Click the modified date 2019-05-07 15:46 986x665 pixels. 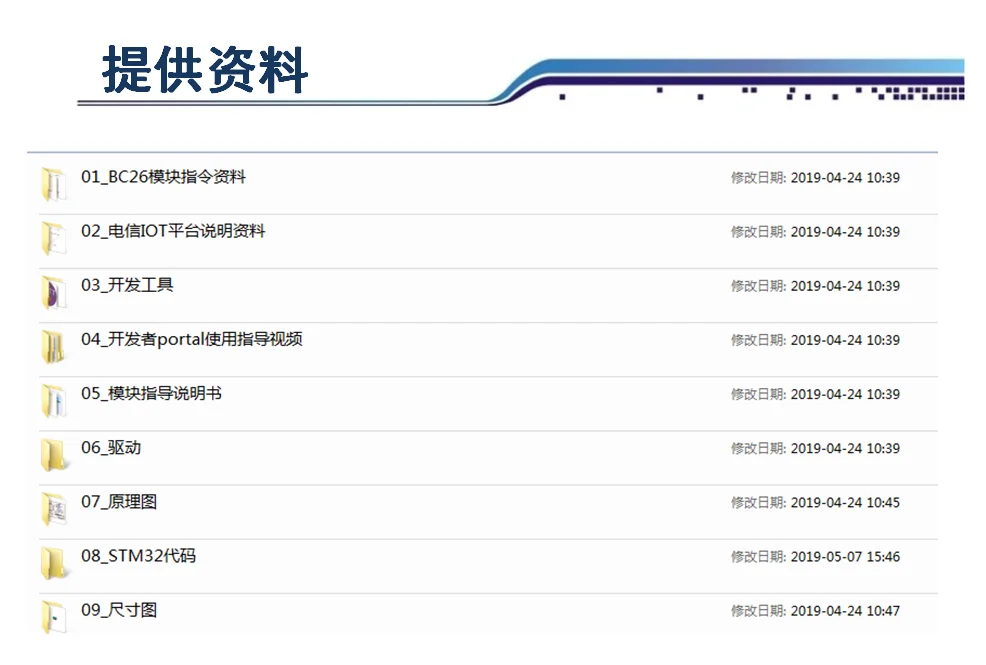845,557
